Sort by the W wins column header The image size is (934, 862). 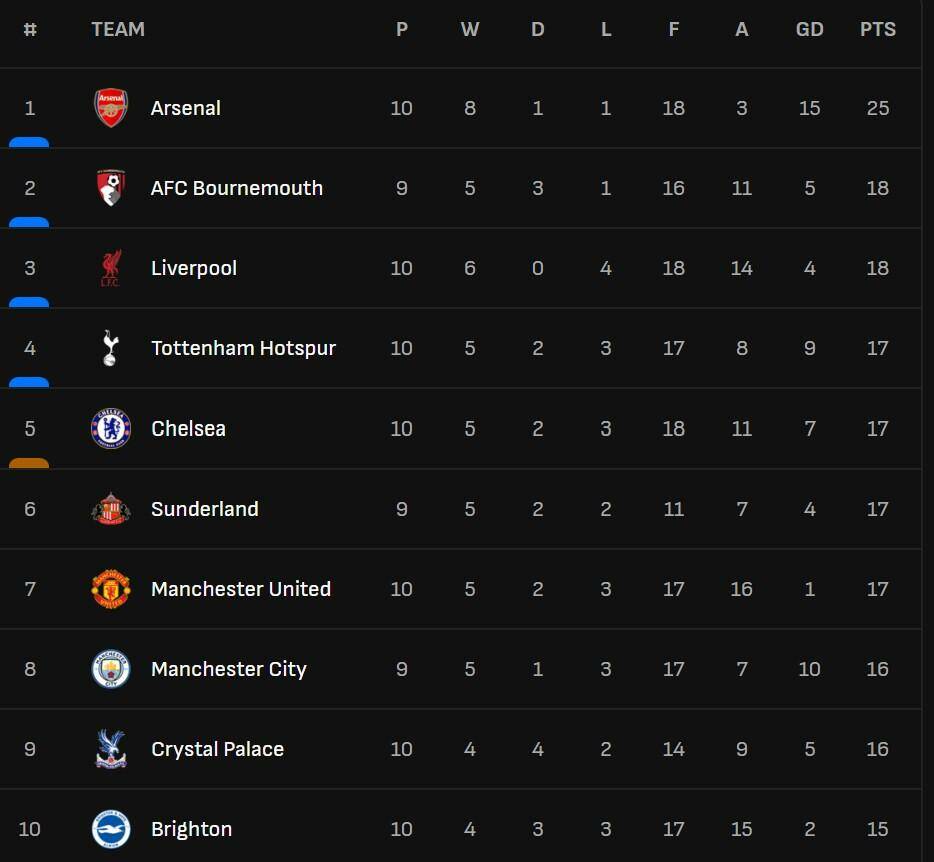(x=469, y=29)
